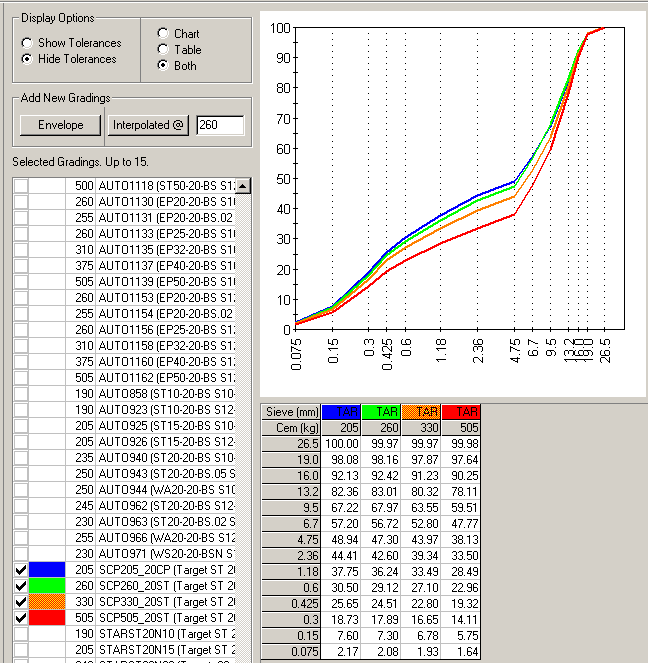
Task: Click the Sieve (mm) column header
Action: click(x=290, y=411)
